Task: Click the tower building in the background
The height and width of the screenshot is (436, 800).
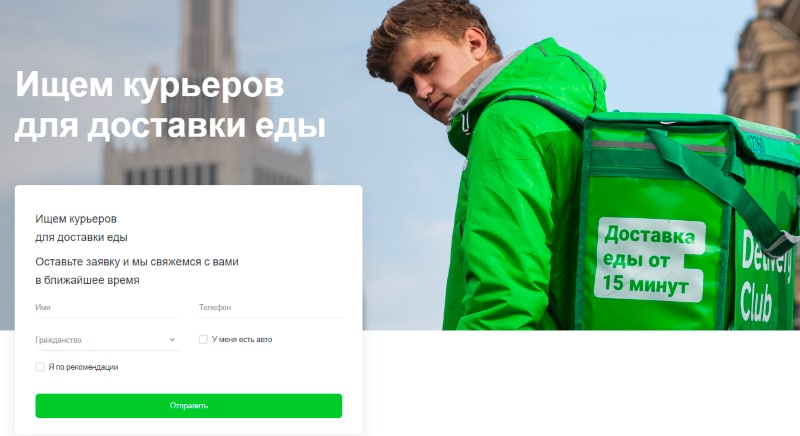Action: coord(207,97)
